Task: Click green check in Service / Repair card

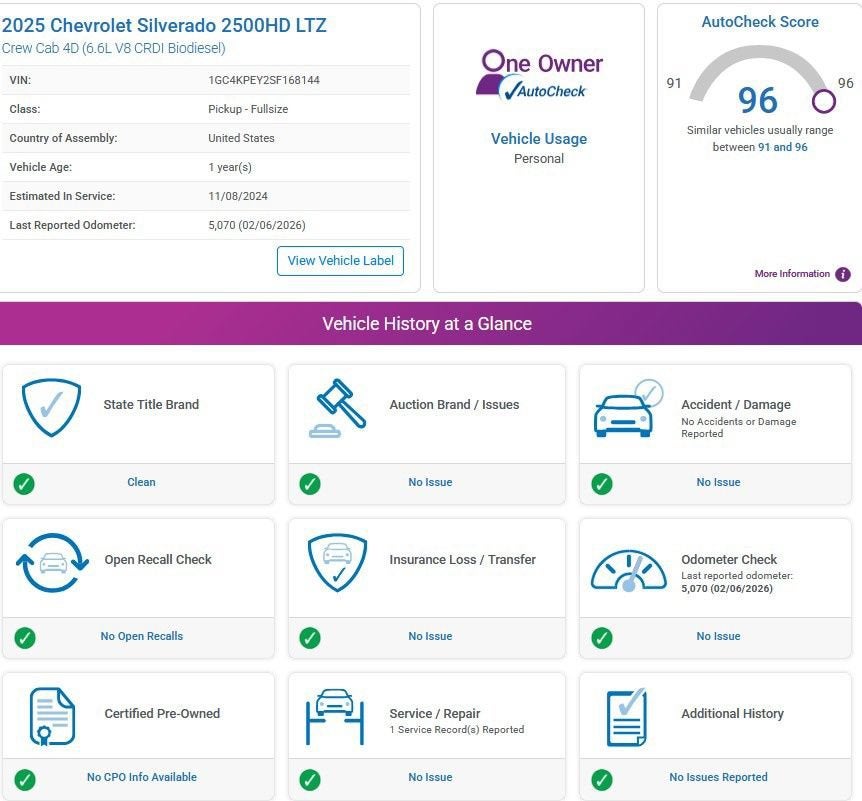Action: tap(310, 779)
